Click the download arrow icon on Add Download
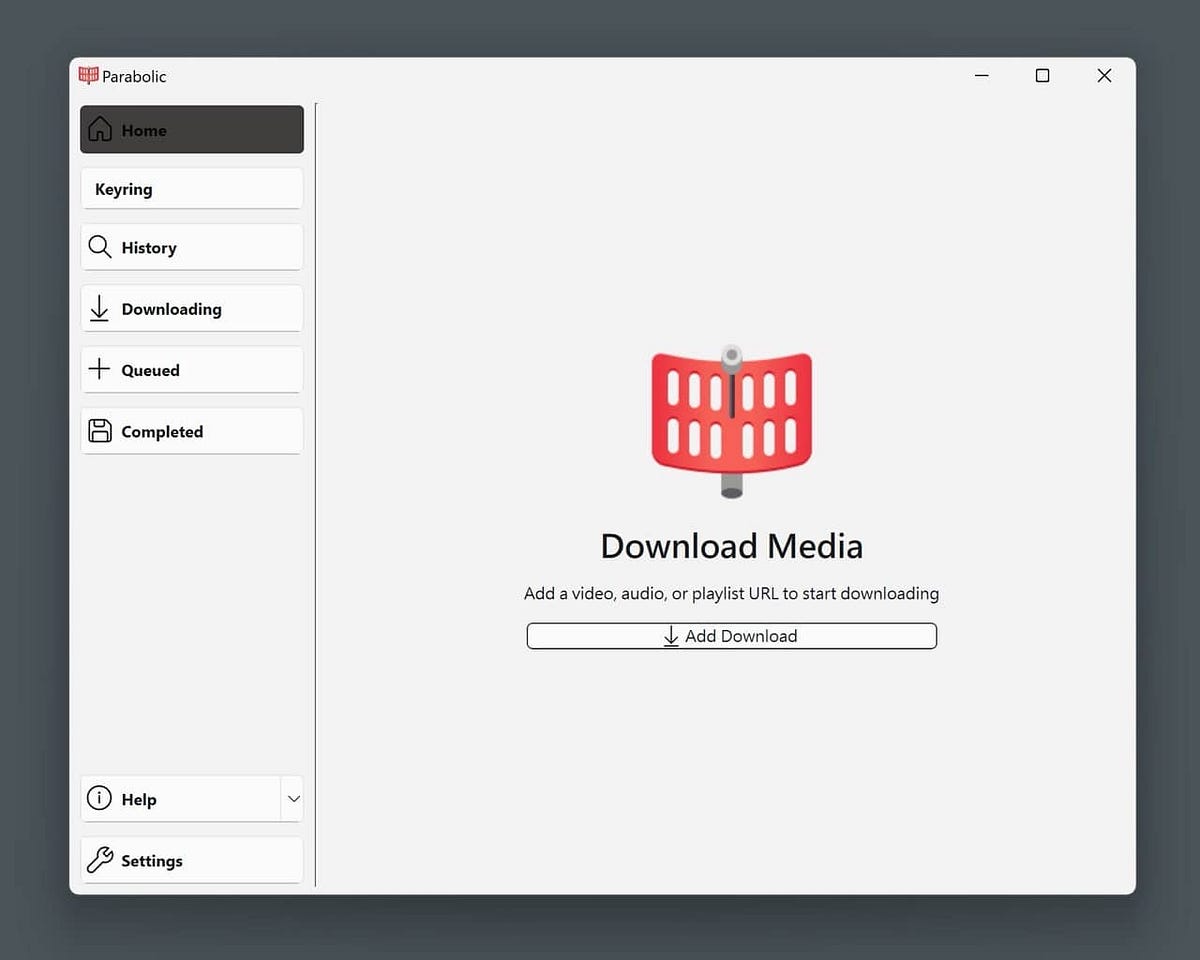Image resolution: width=1200 pixels, height=960 pixels. tap(671, 636)
